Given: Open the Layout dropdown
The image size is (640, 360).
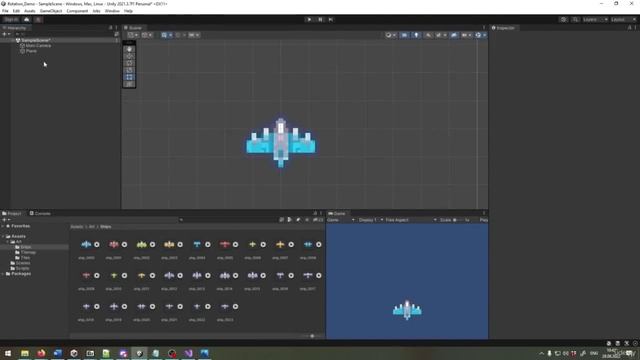Looking at the screenshot, I should [623, 20].
